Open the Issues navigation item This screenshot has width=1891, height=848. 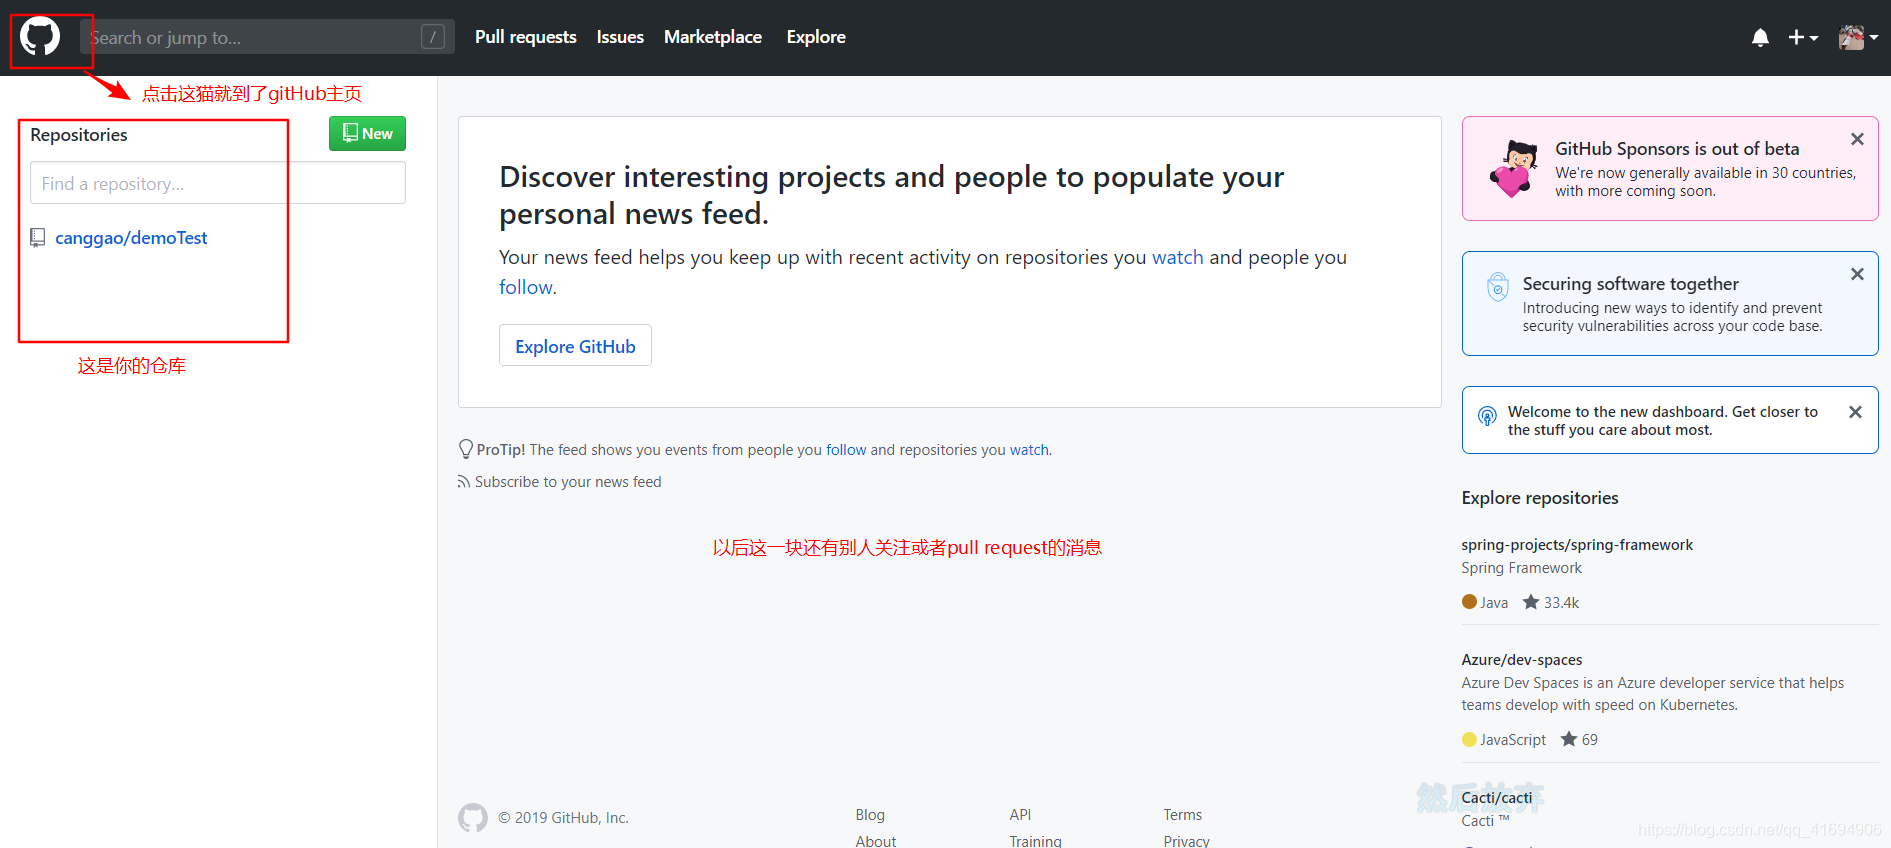(x=620, y=37)
